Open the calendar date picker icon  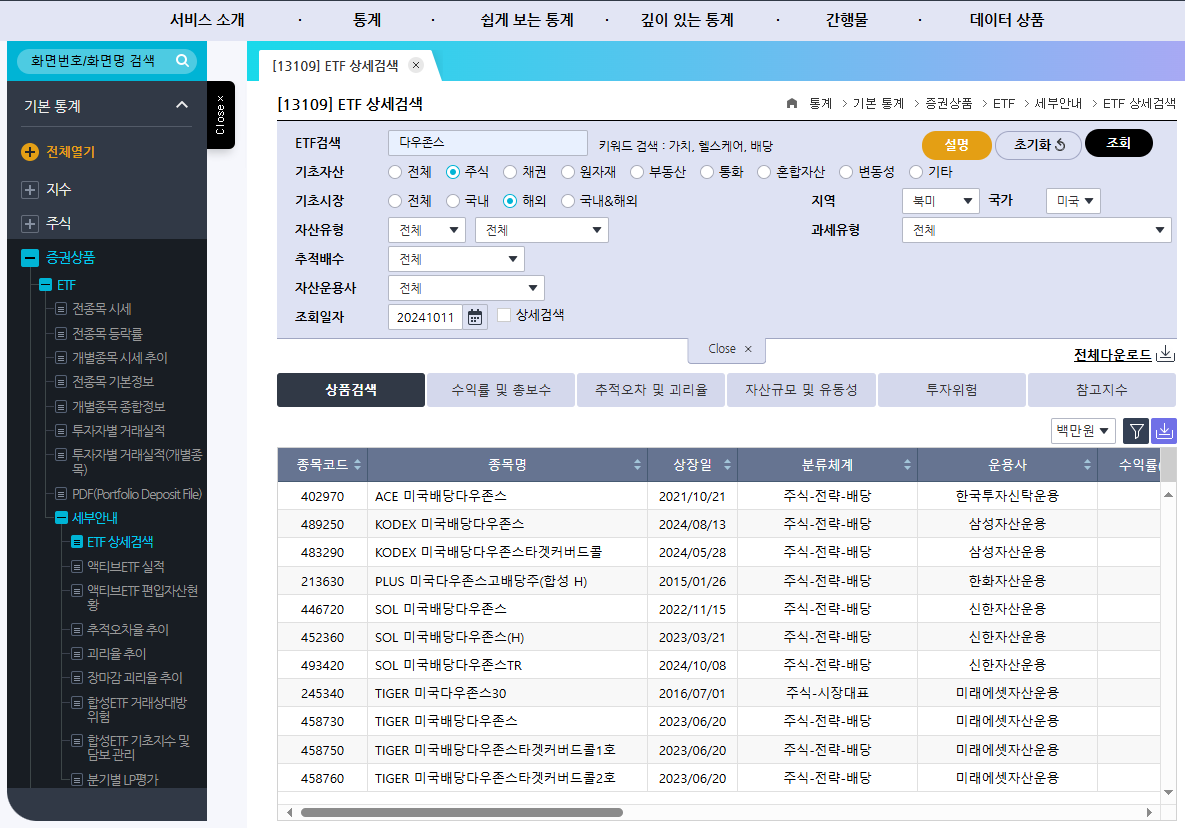tap(475, 317)
